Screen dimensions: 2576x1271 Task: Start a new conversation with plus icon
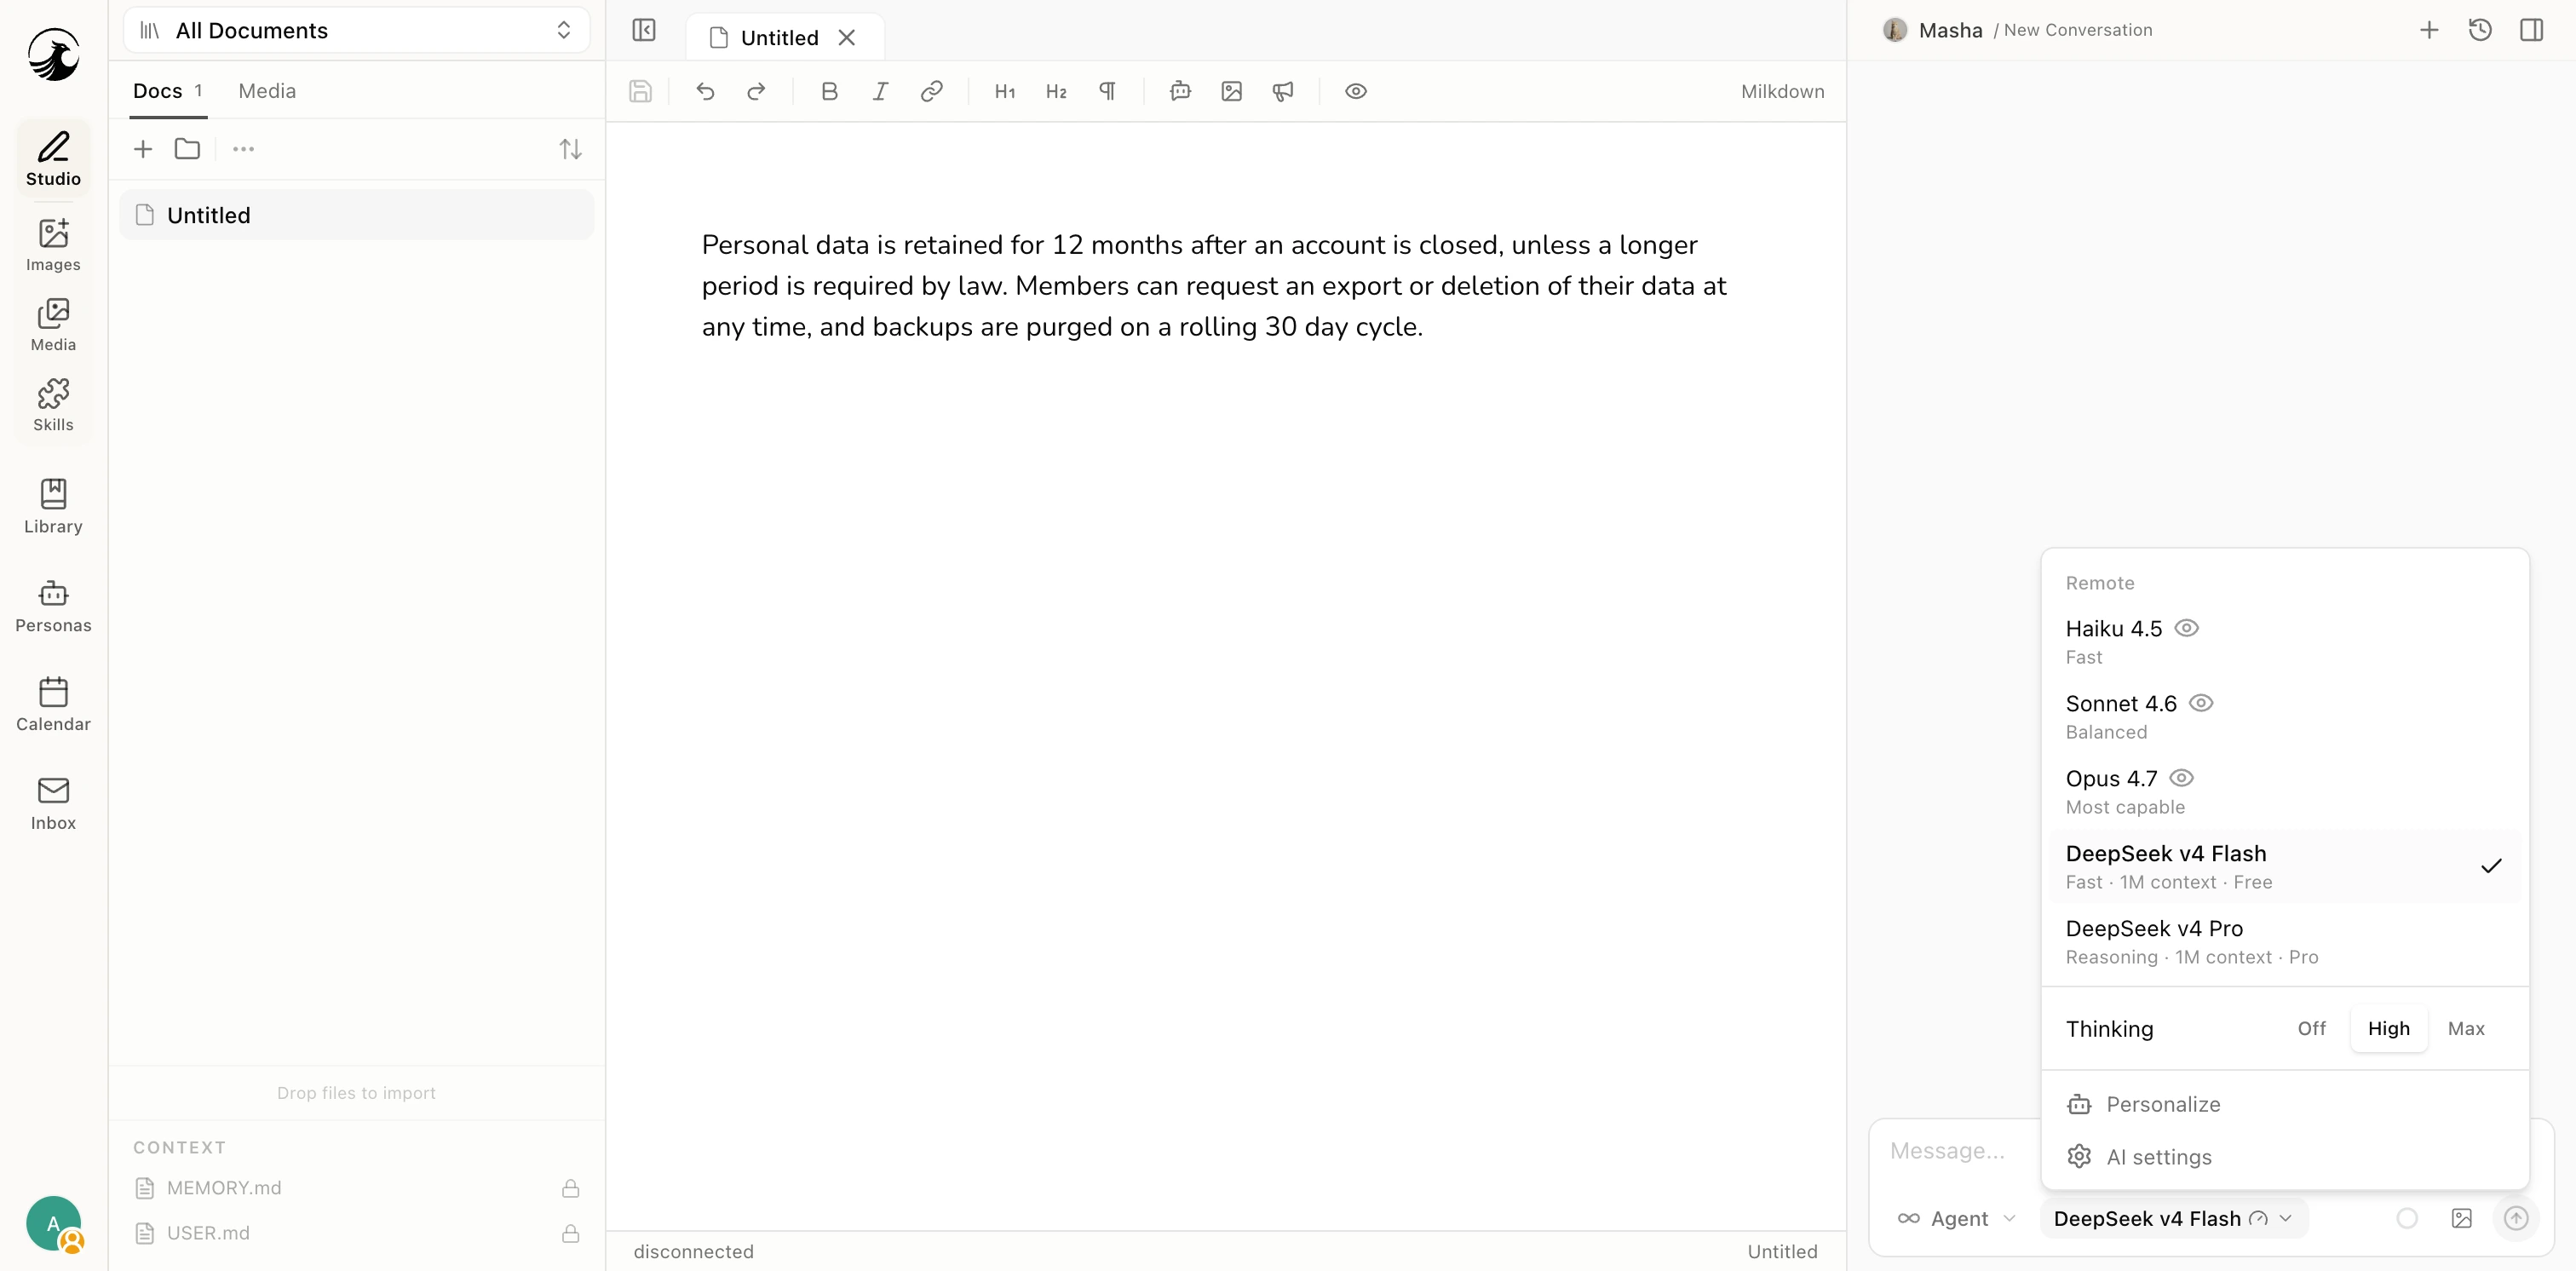(2429, 30)
